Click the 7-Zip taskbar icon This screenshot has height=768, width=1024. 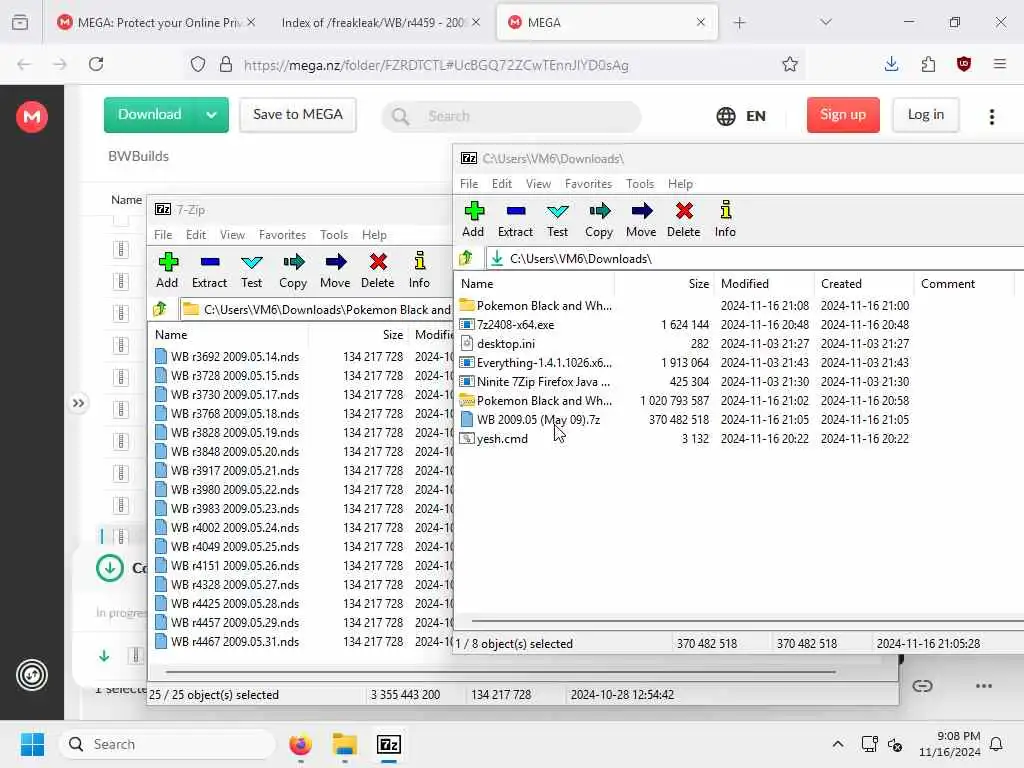click(x=389, y=744)
